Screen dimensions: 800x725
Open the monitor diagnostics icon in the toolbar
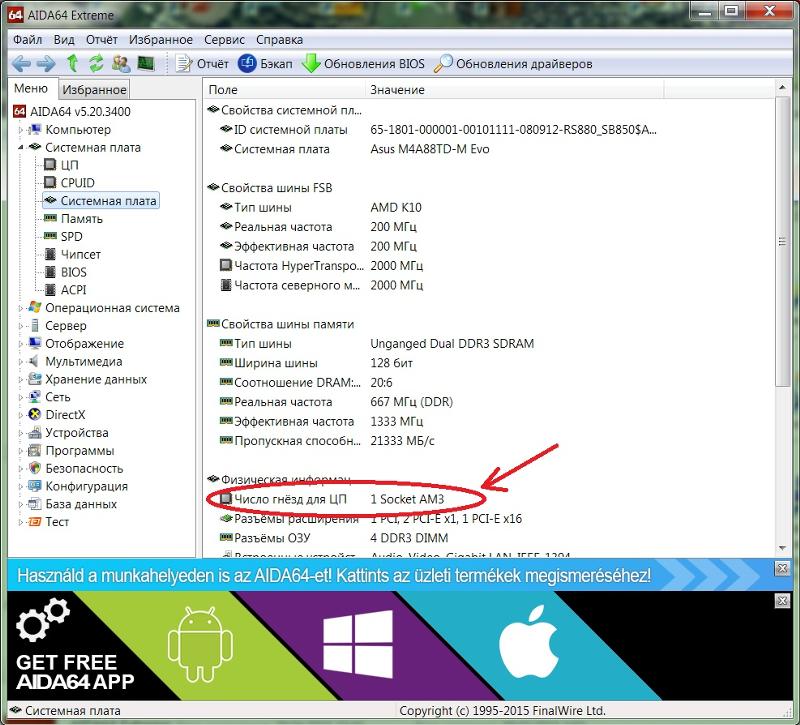click(x=146, y=63)
